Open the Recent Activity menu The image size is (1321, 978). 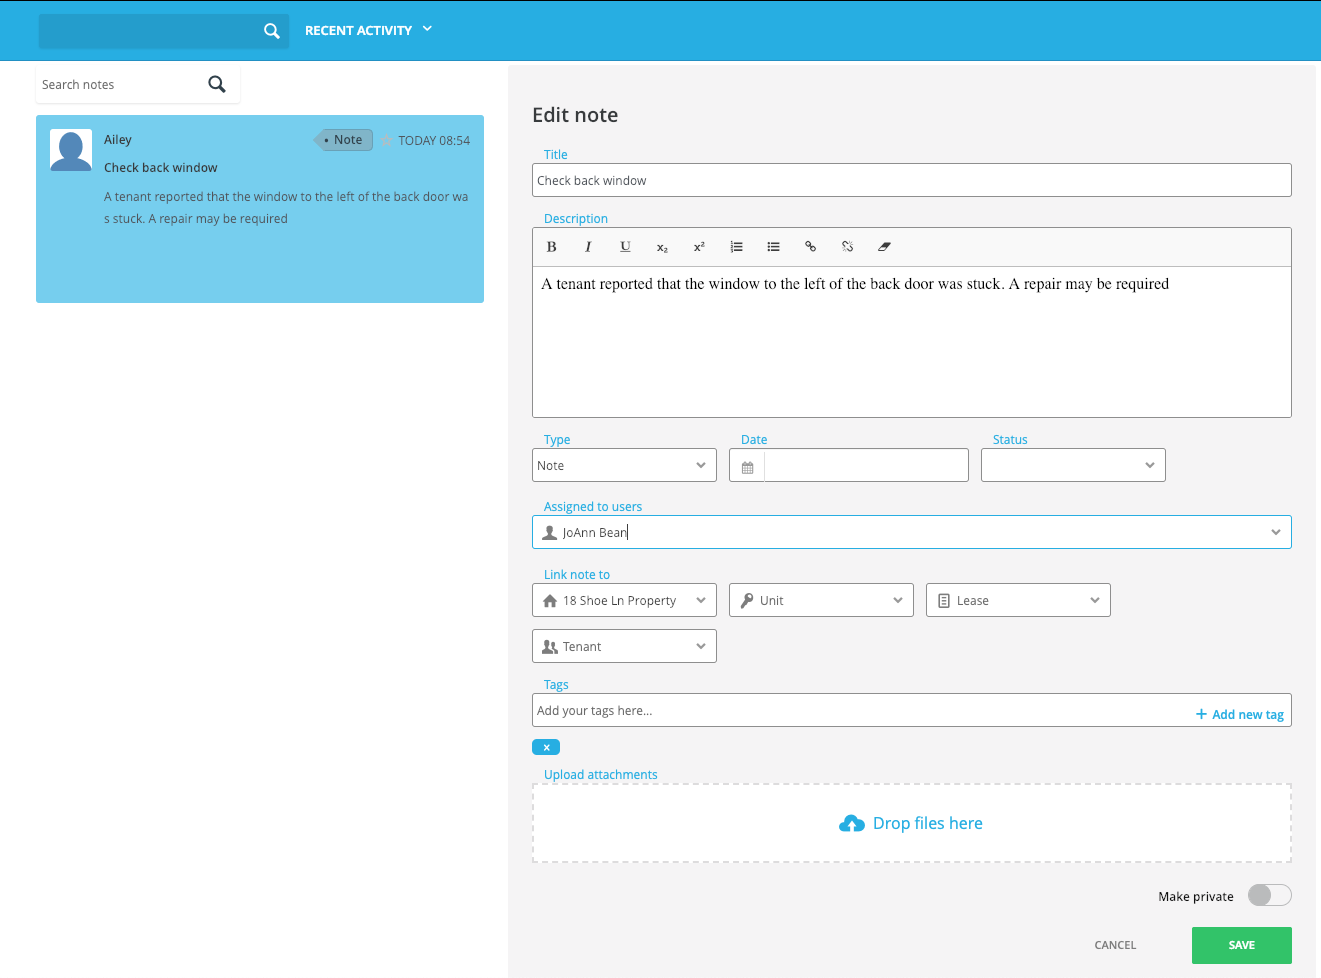(x=368, y=30)
